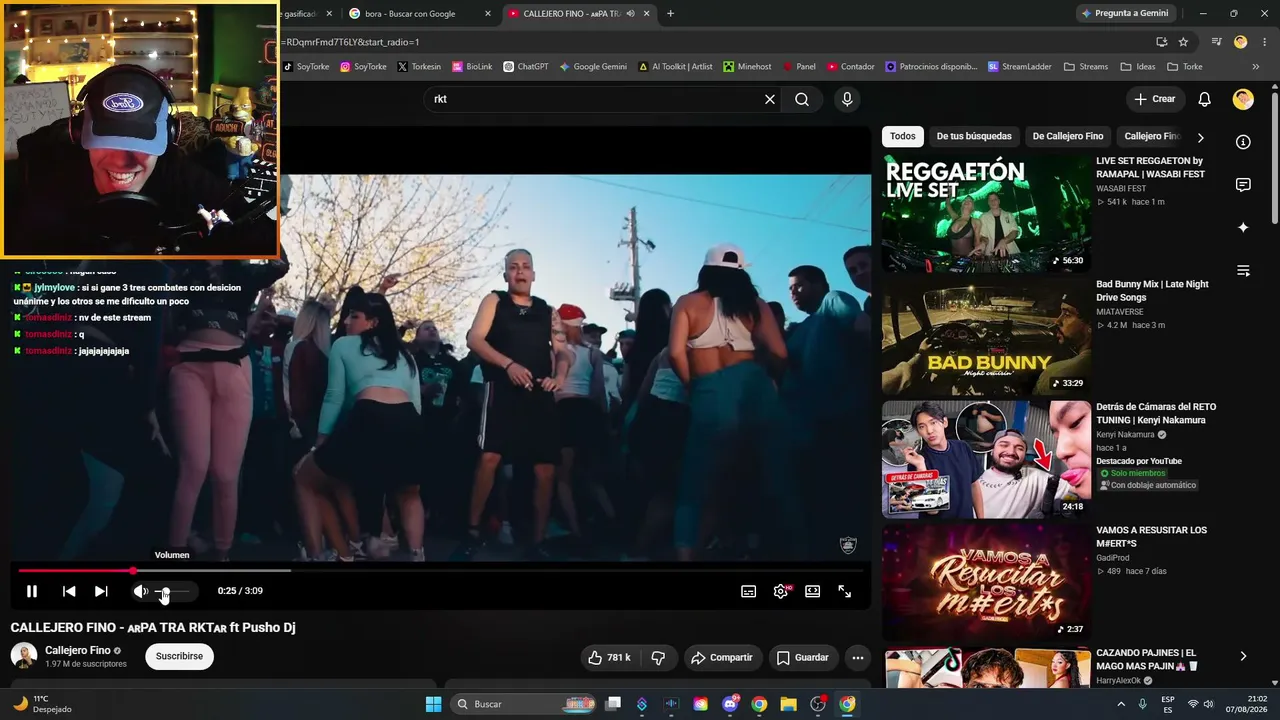Start voice search with the microphone
Screen dimensions: 1280x720
click(x=847, y=99)
